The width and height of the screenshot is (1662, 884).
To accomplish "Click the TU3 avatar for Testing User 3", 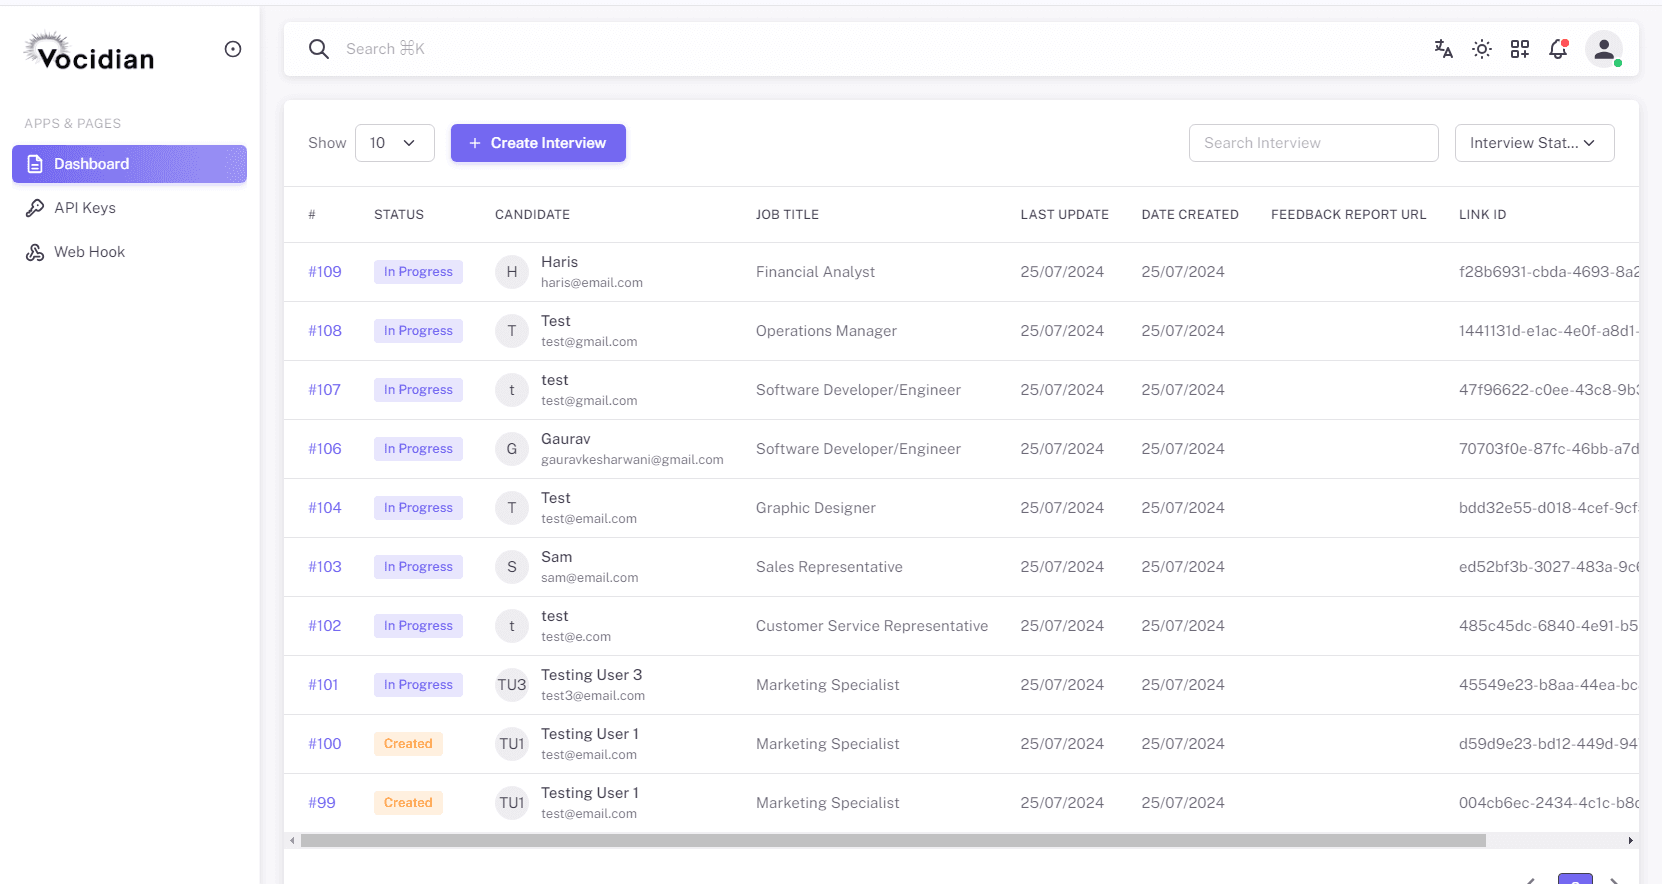I will click(x=512, y=685).
